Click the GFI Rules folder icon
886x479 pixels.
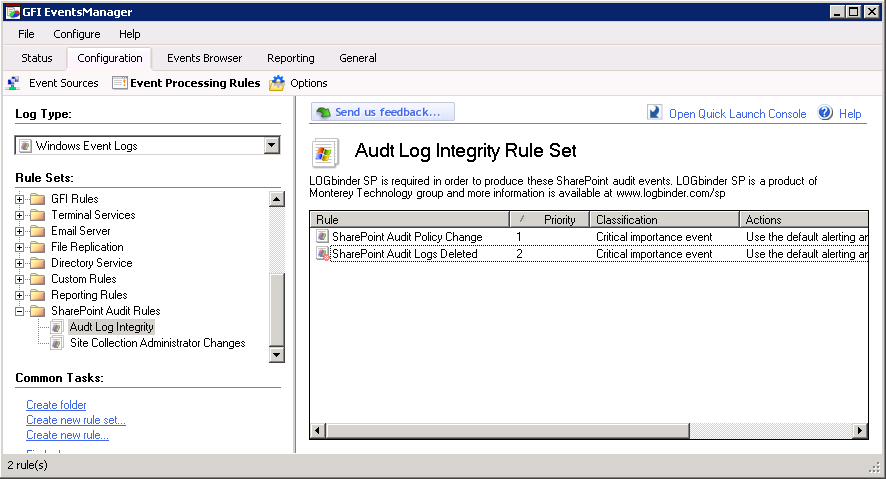37,199
